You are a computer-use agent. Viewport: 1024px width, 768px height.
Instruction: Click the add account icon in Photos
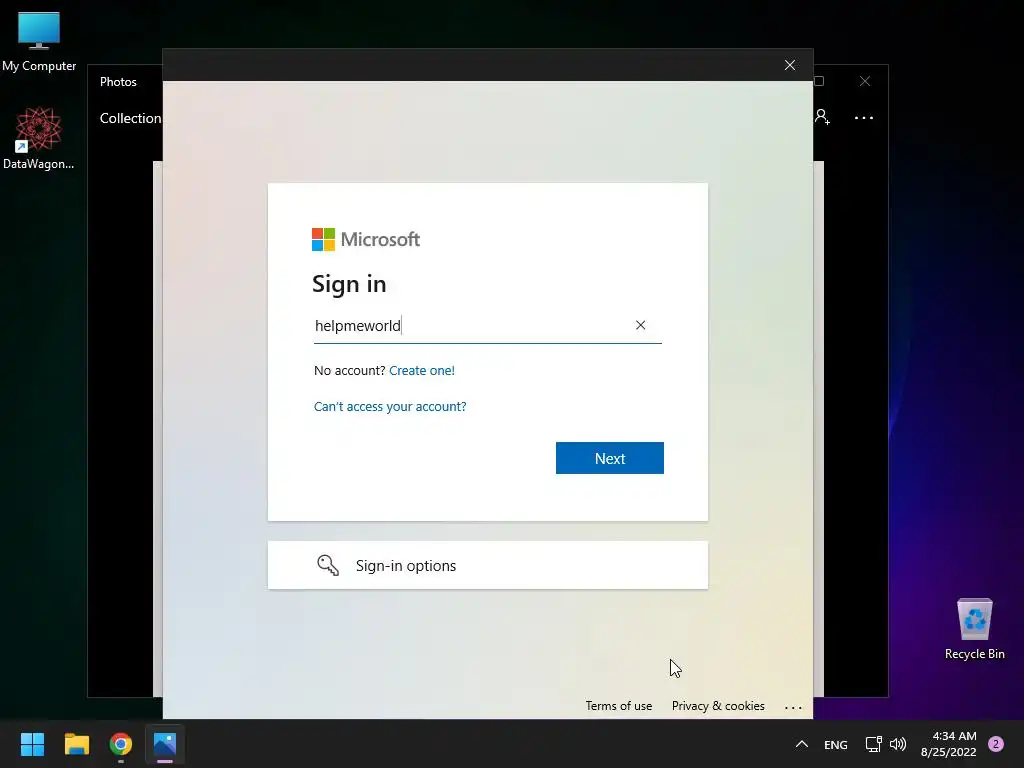[x=822, y=118]
